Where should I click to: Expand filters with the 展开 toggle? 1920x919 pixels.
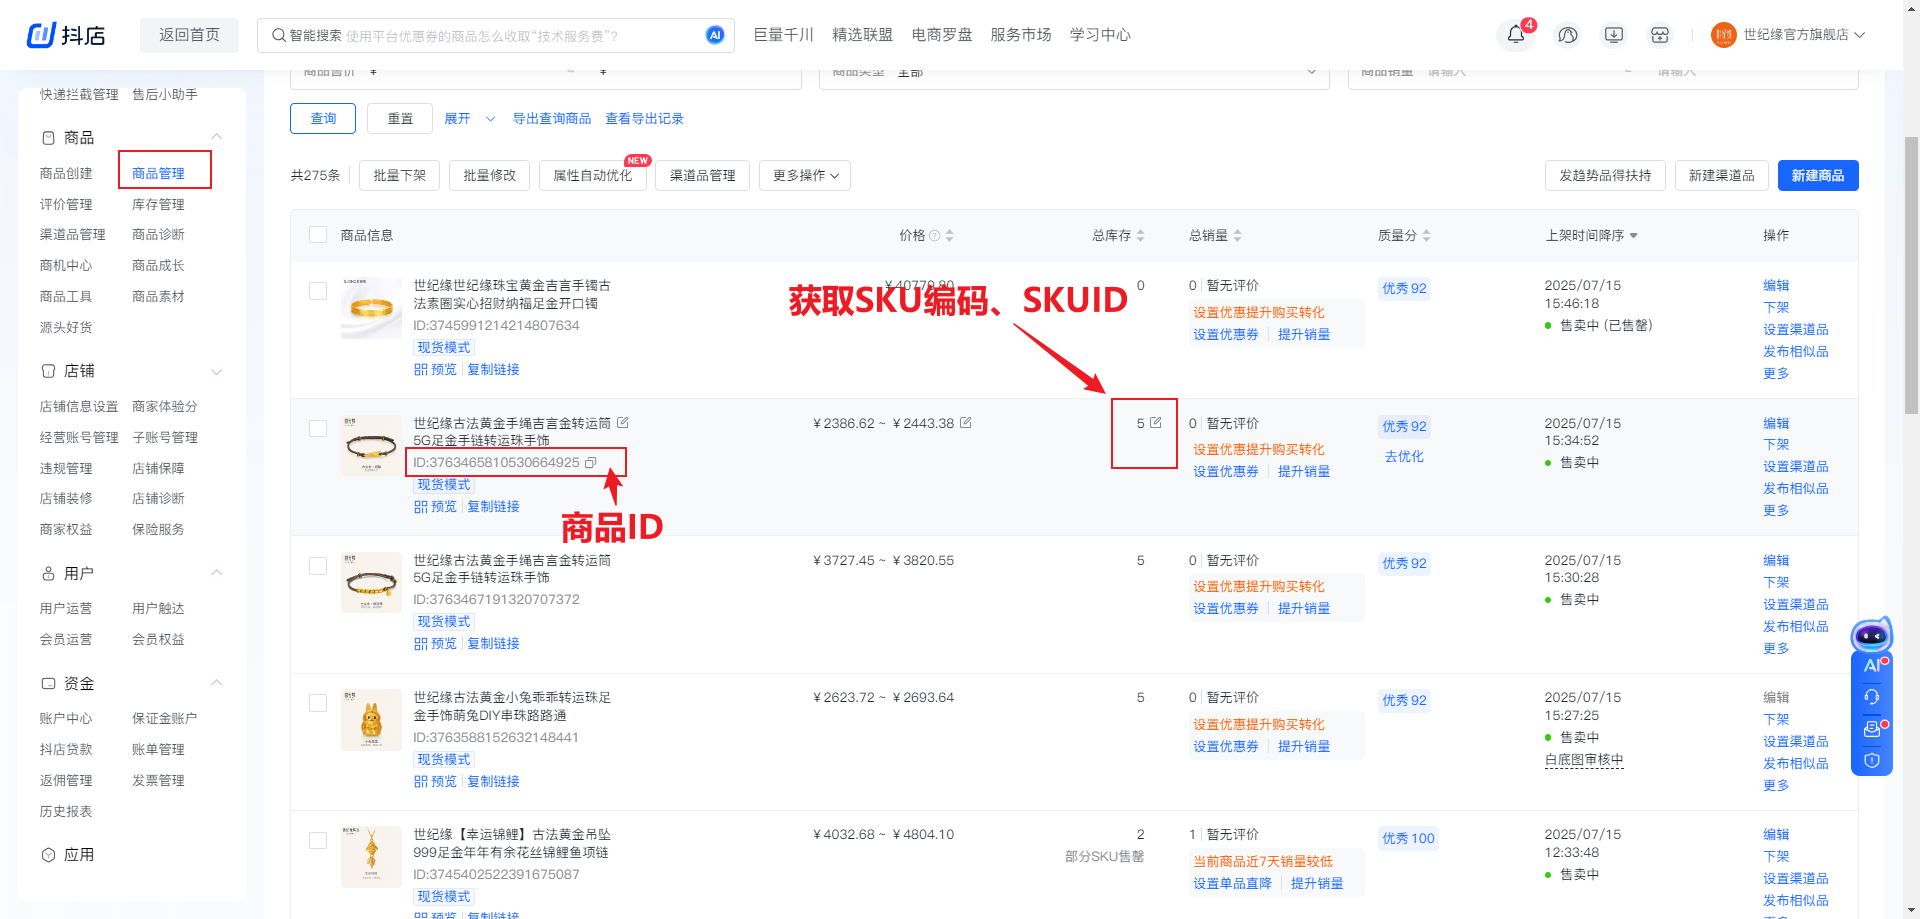(x=469, y=119)
